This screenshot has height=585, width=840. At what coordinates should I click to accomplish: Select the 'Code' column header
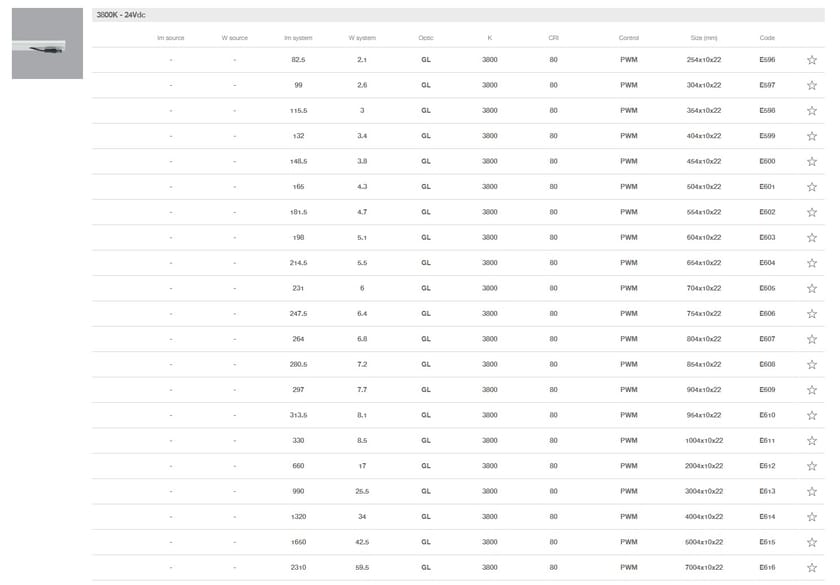(767, 38)
